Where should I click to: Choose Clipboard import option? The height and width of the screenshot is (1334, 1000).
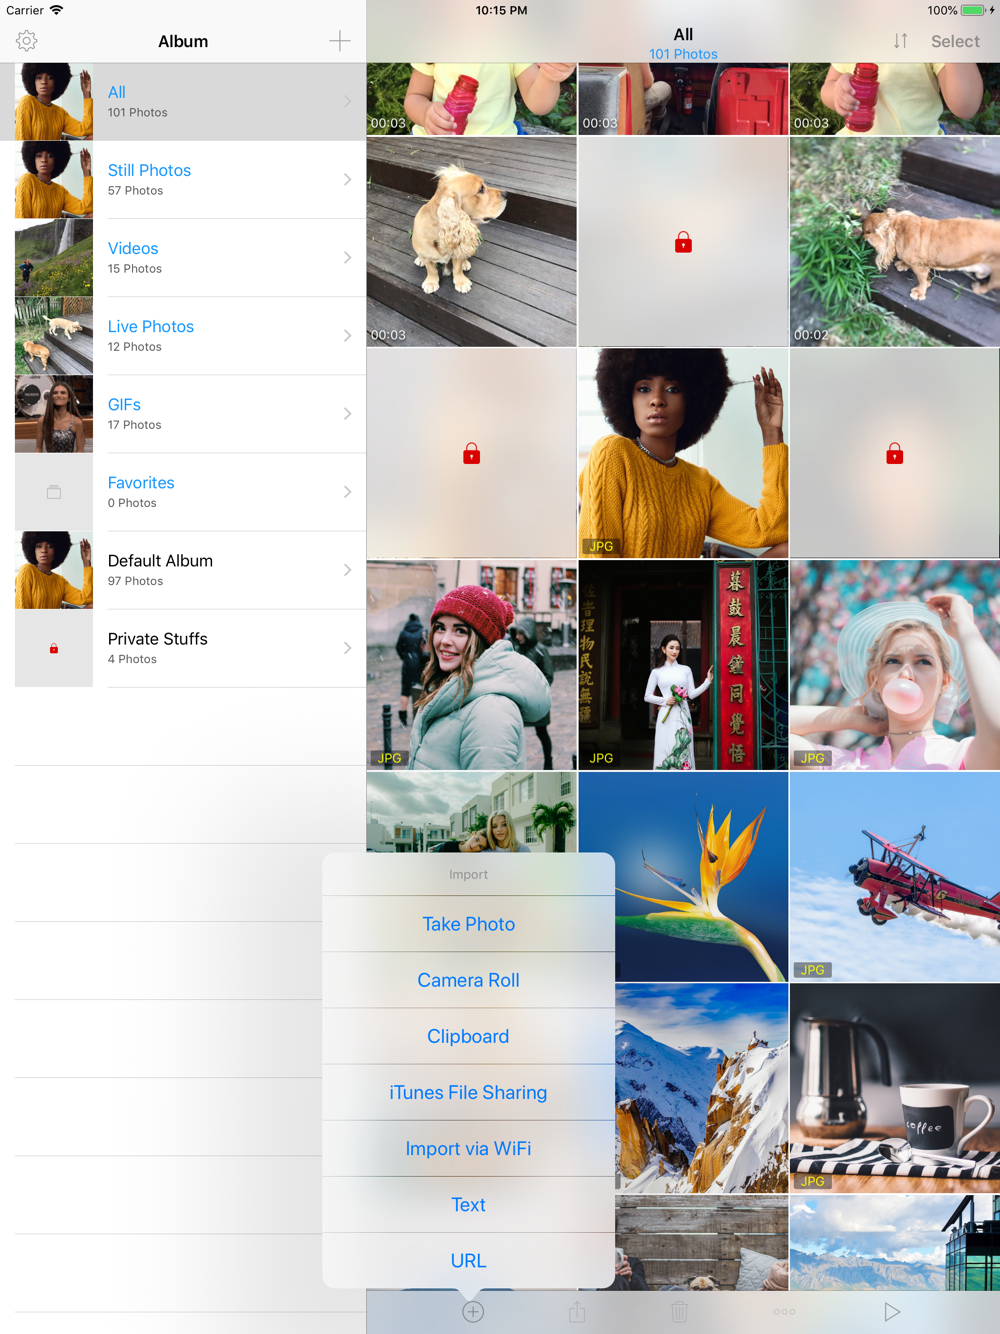click(x=468, y=1036)
